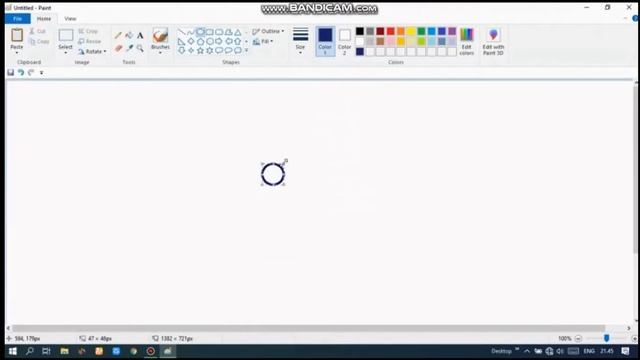This screenshot has height=360, width=640.
Task: Click the horizontal canvas scrollbar
Action: coord(309,328)
